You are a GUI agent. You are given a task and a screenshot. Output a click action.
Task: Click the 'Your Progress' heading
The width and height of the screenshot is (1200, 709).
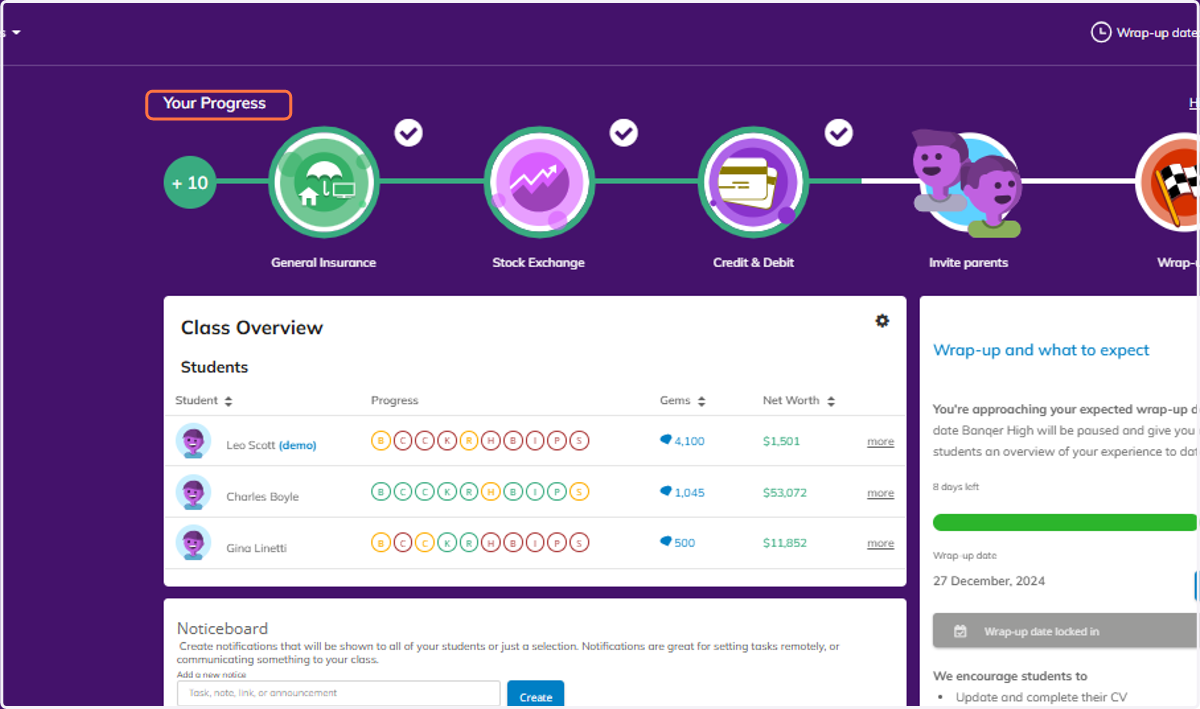click(215, 104)
